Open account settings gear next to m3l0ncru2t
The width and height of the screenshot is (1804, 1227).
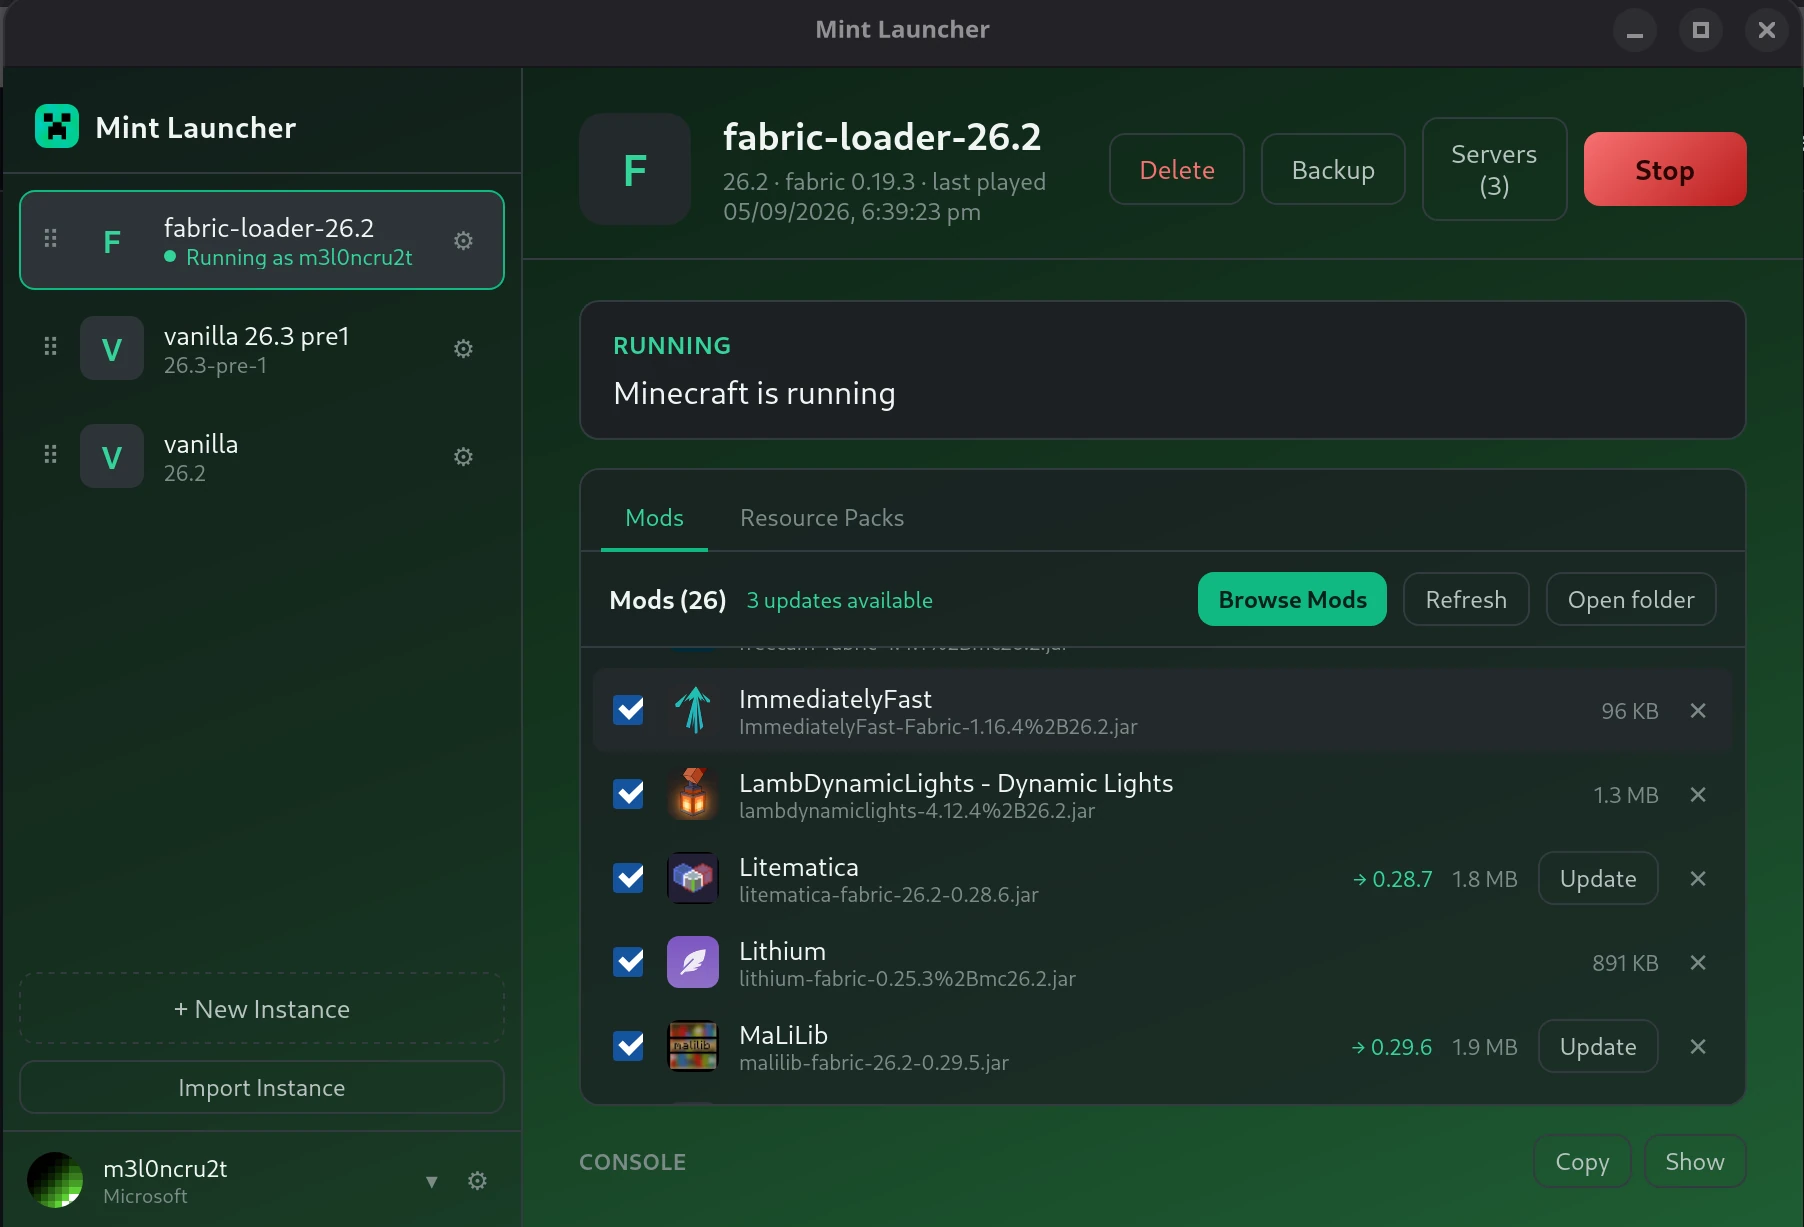point(478,1181)
